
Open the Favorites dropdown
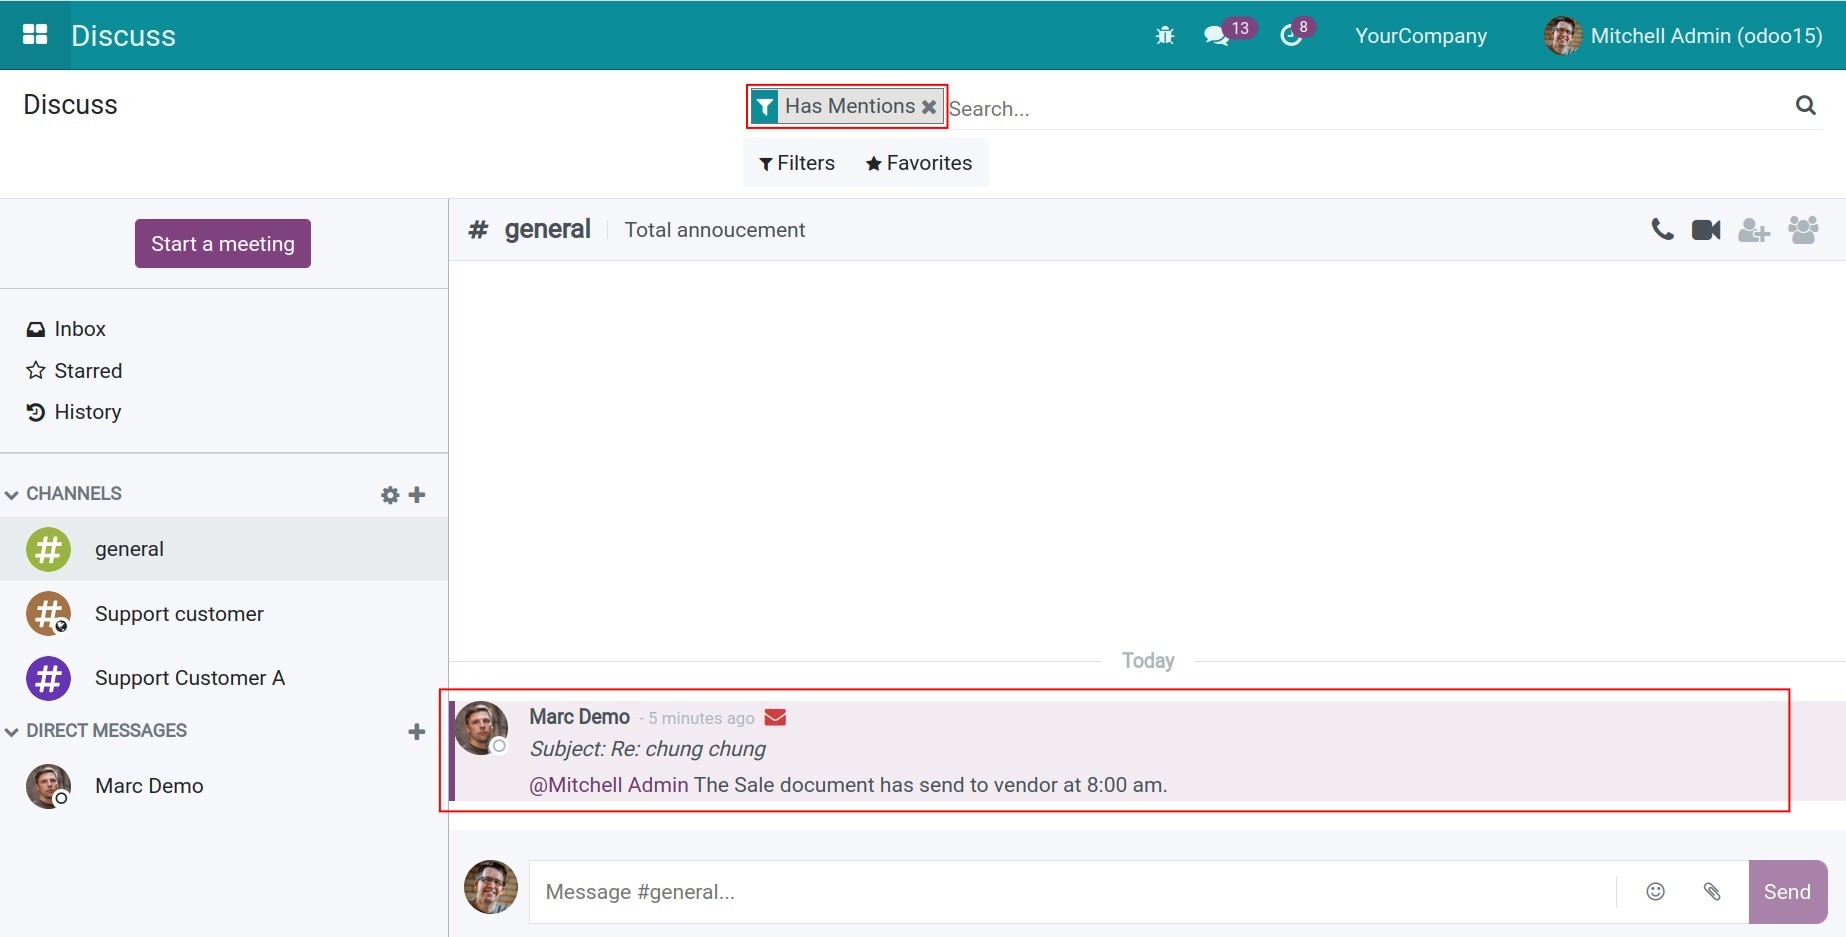(x=919, y=163)
